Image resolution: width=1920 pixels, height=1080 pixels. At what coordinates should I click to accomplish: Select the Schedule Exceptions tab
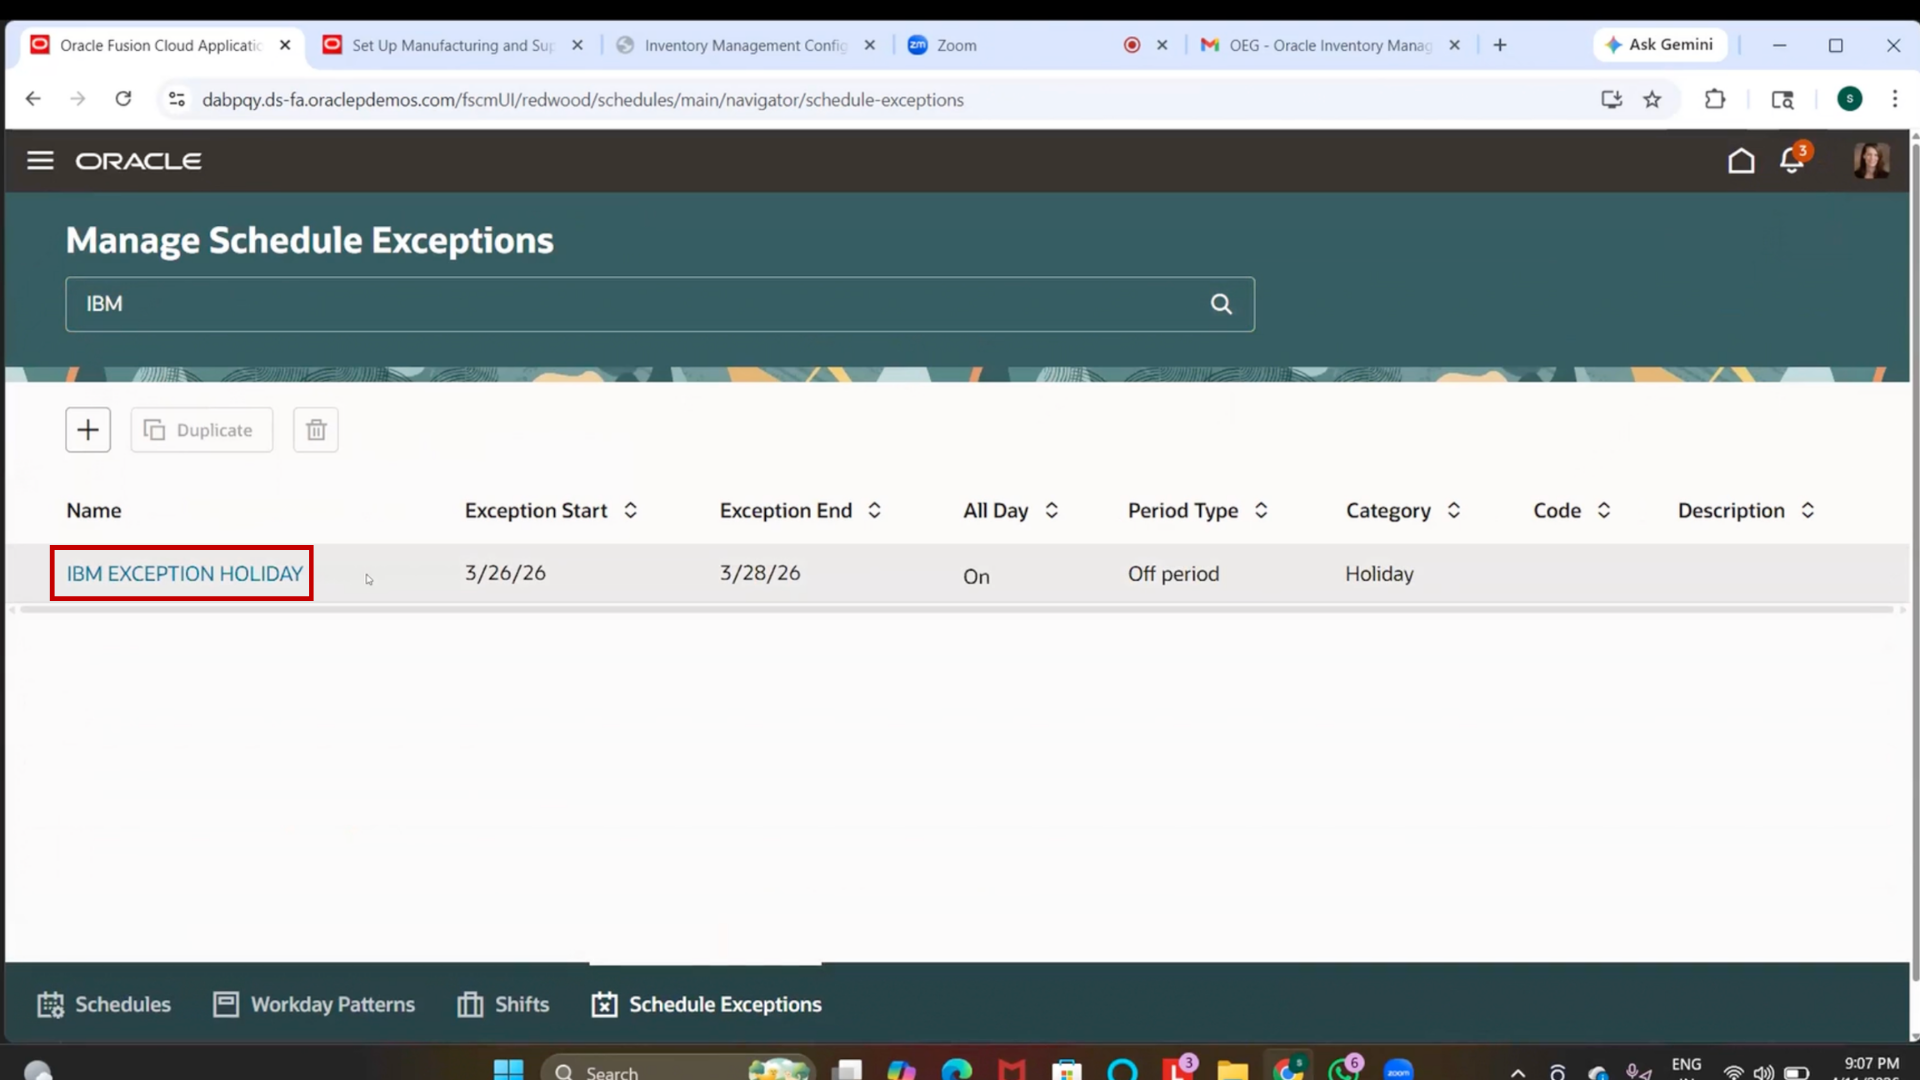[706, 1004]
